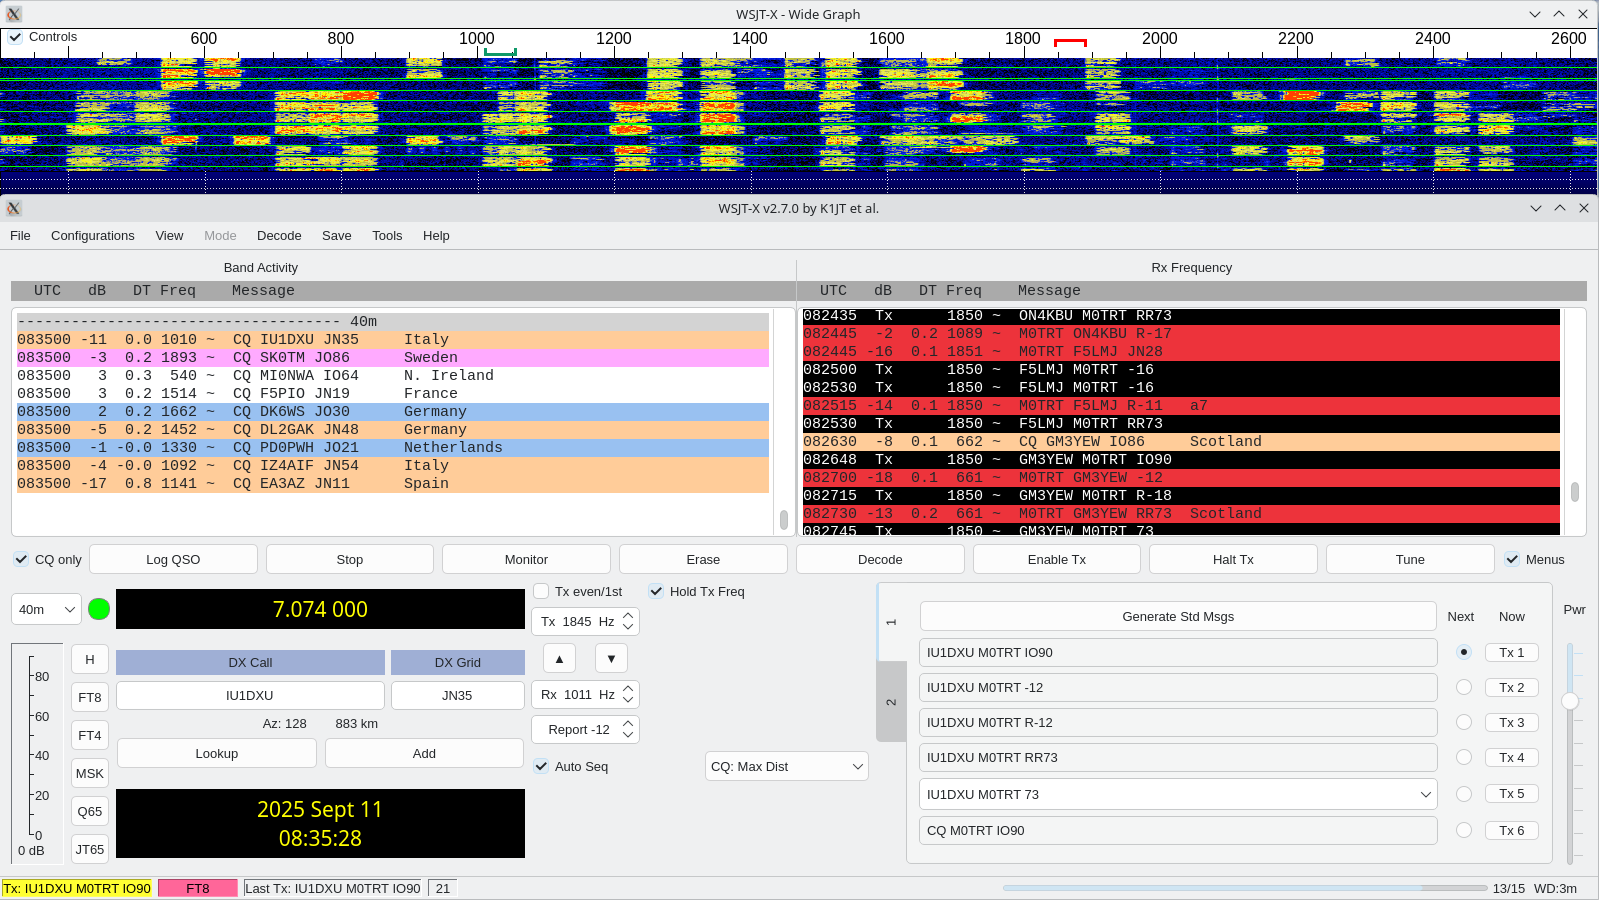Select the CQ DK6WS JO30 Germany row
The image size is (1599, 900).
(393, 411)
